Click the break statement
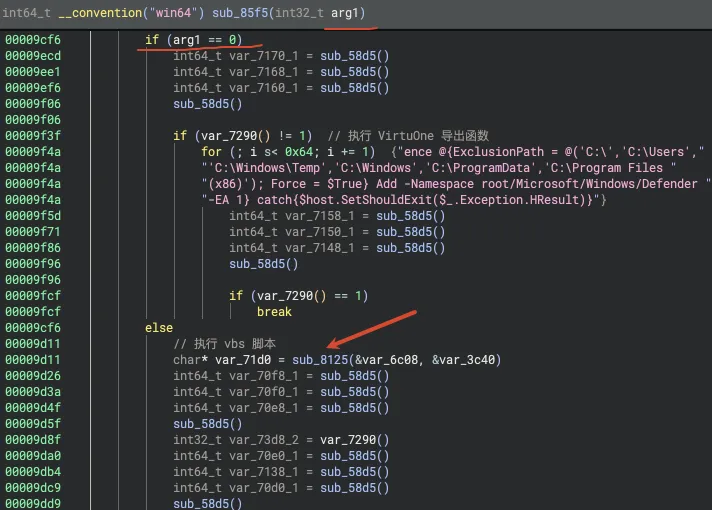 click(274, 312)
